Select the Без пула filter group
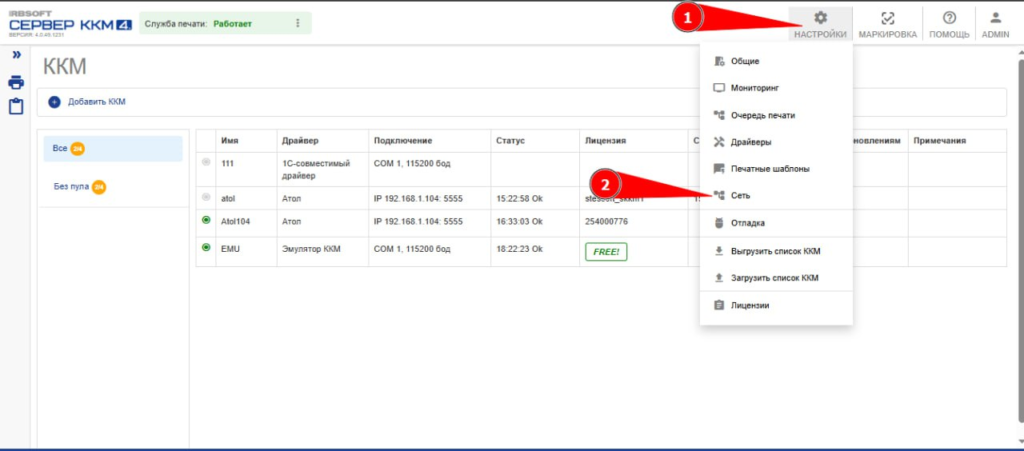Screen dimensions: 1024x451 pos(110,186)
